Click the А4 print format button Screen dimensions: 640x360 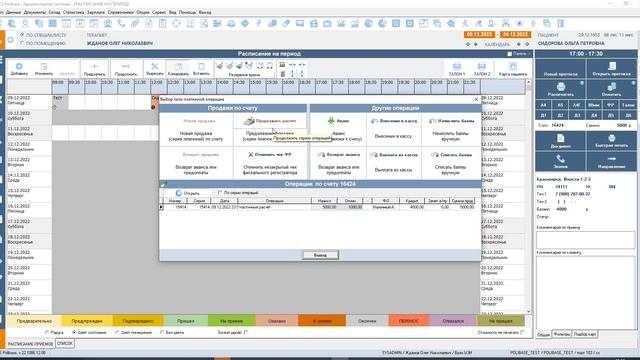pos(543,105)
